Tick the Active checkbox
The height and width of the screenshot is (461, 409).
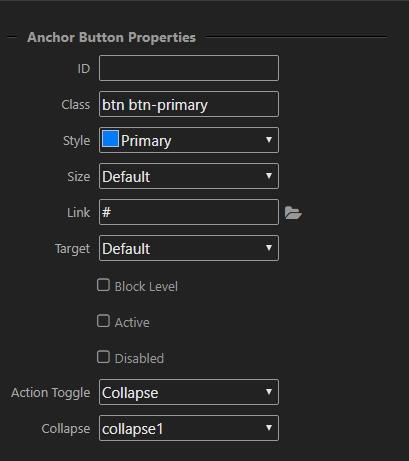(103, 321)
